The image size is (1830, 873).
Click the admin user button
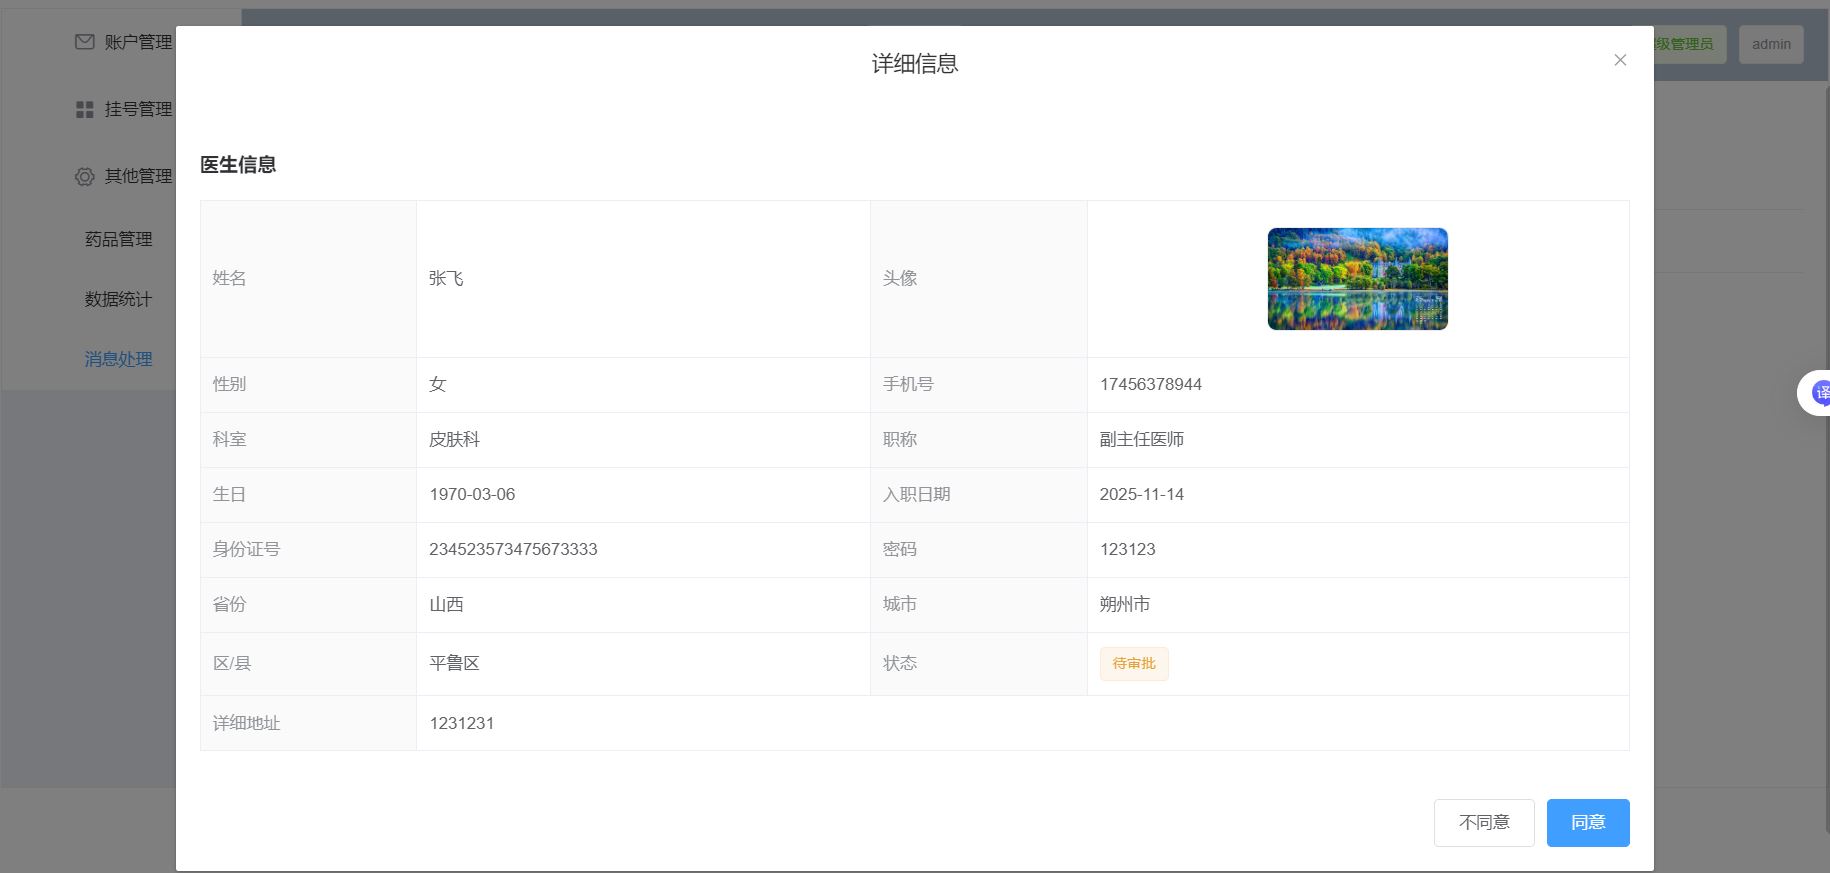(x=1771, y=44)
